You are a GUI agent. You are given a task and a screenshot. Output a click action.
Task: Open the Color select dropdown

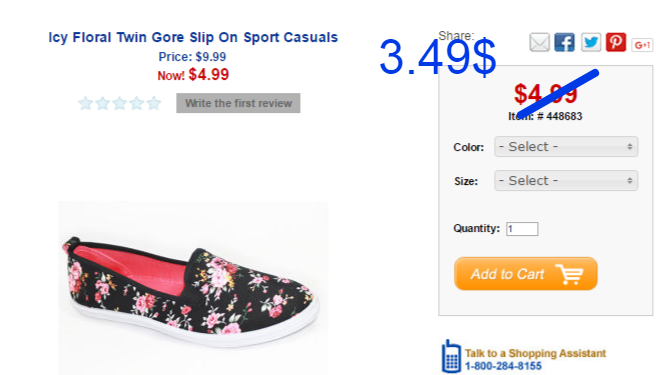(x=566, y=146)
